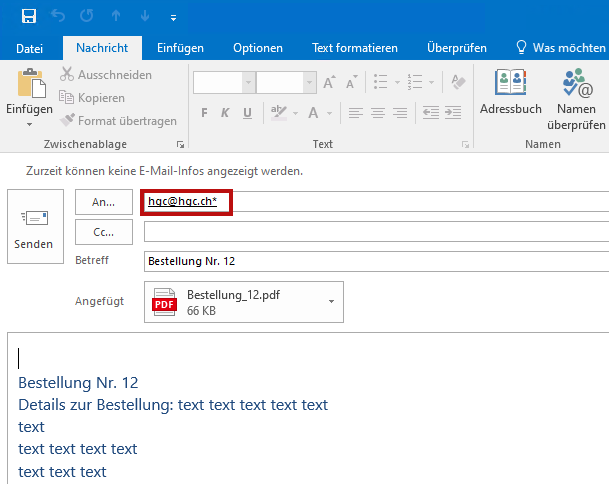This screenshot has width=609, height=484.
Task: Open the Text group dialog launcher
Action: [465, 145]
